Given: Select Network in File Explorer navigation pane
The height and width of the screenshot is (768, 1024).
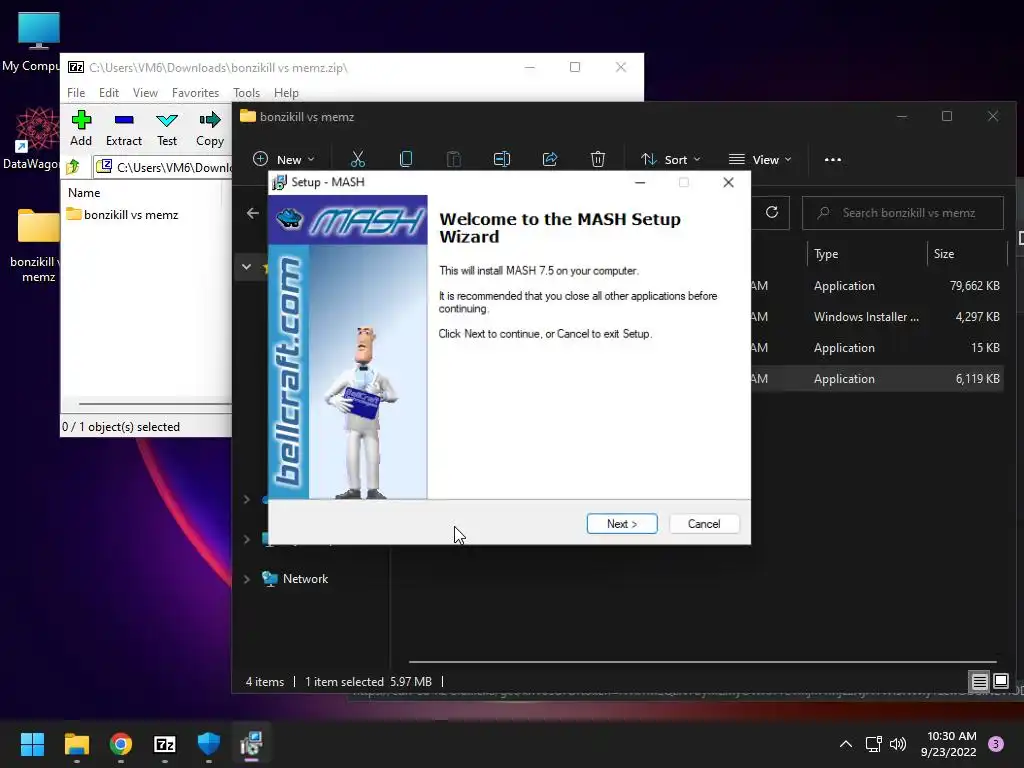Looking at the screenshot, I should [x=305, y=579].
